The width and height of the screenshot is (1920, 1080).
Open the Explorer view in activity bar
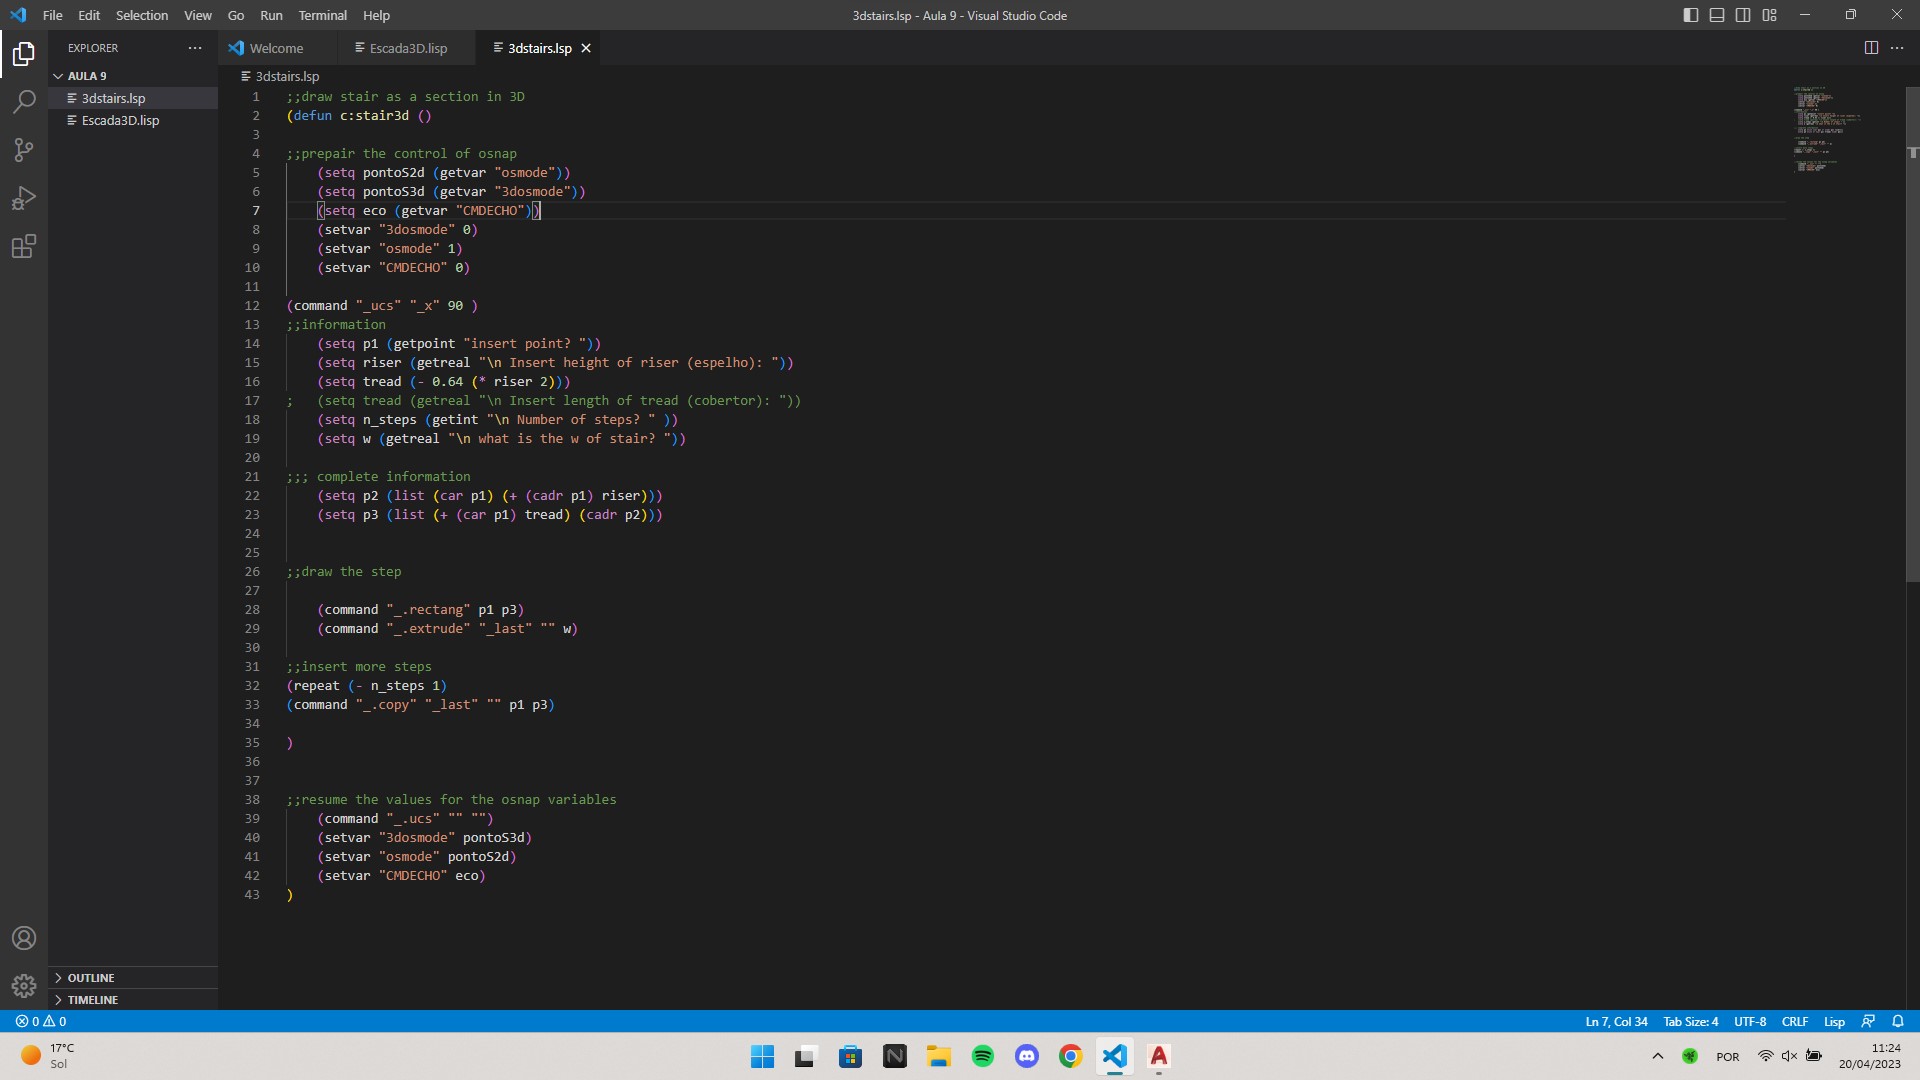[x=24, y=53]
